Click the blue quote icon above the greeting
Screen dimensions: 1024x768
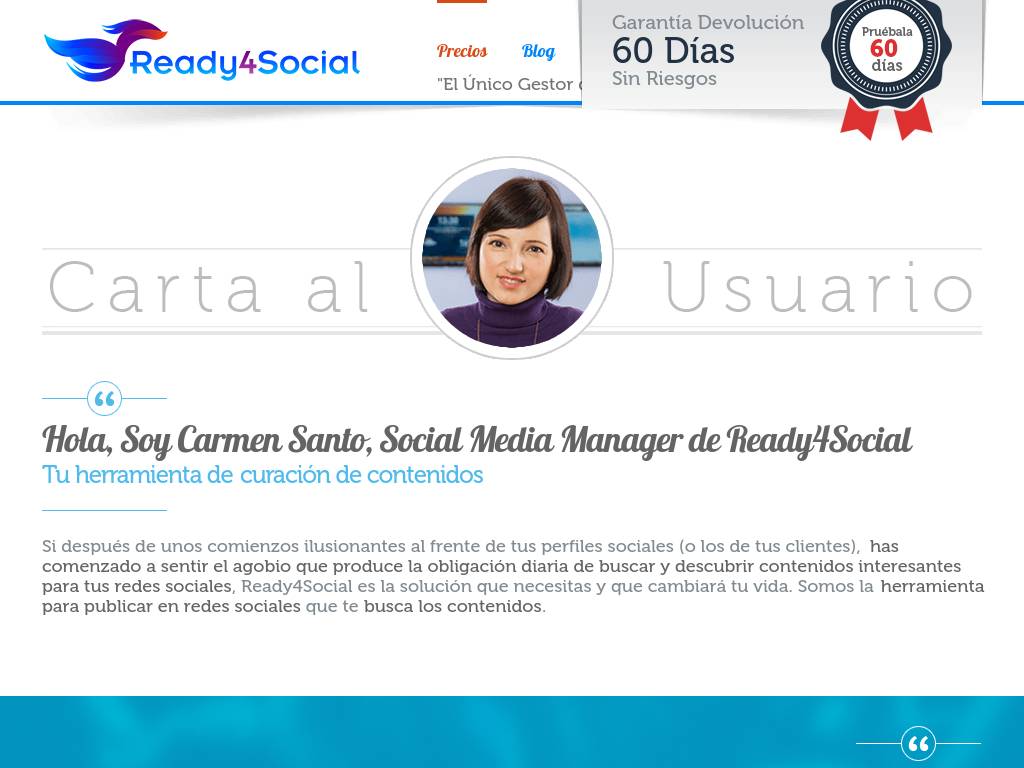104,398
